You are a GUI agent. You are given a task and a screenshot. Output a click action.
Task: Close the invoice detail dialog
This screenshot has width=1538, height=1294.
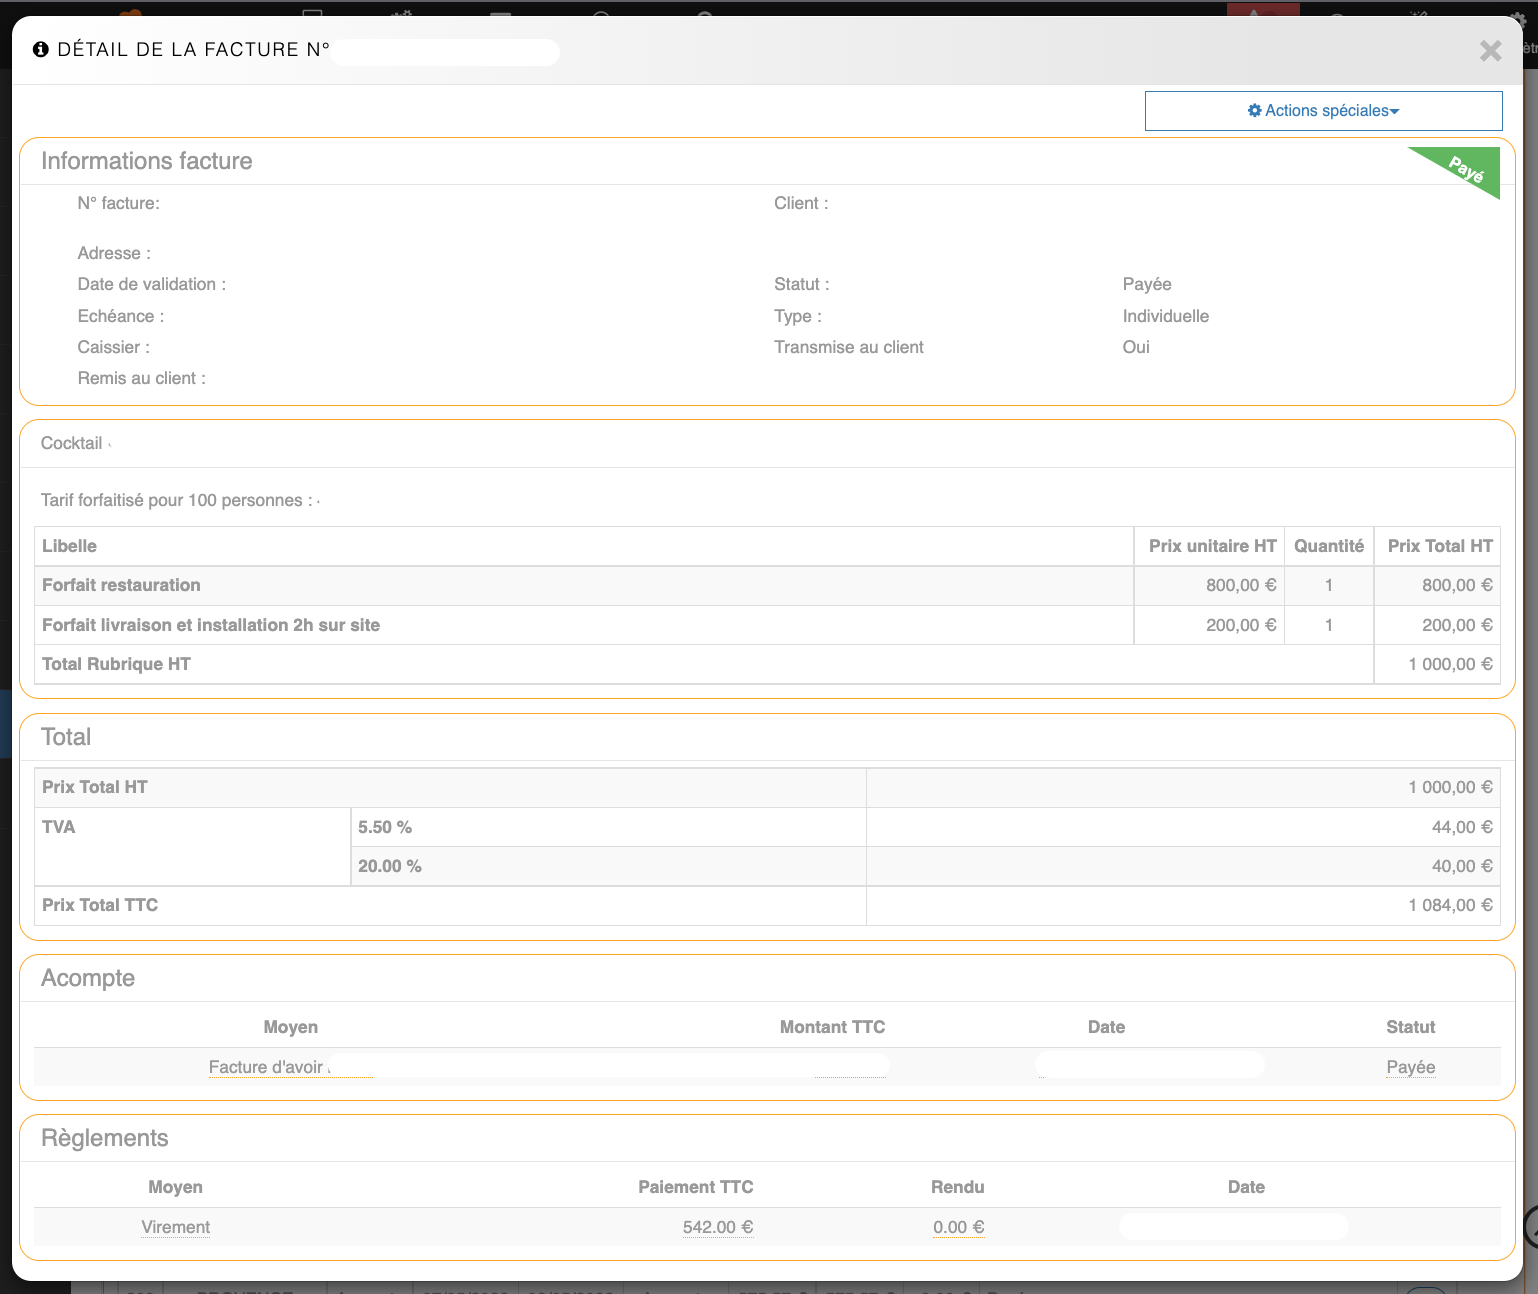[x=1490, y=51]
